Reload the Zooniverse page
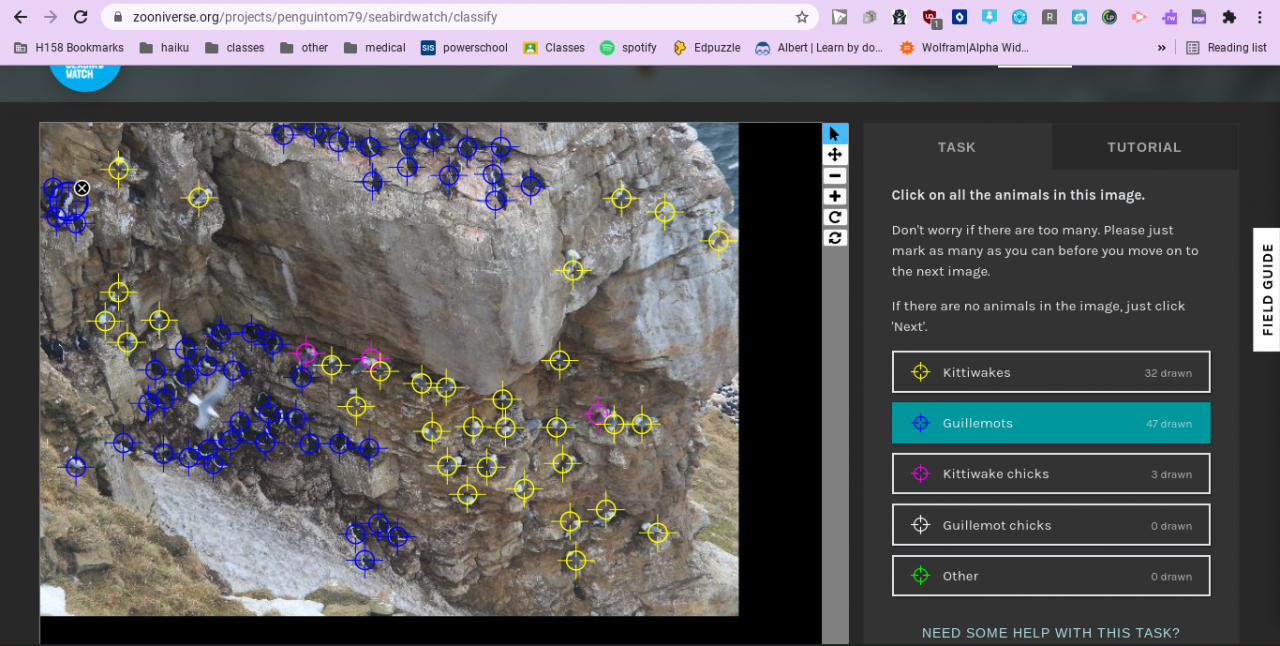 coord(81,17)
